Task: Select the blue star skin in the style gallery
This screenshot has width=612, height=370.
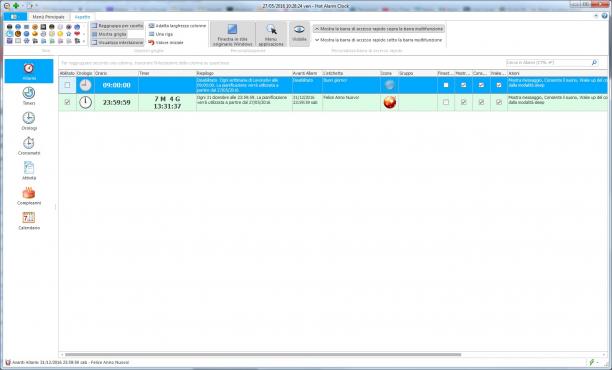Action: [x=69, y=34]
